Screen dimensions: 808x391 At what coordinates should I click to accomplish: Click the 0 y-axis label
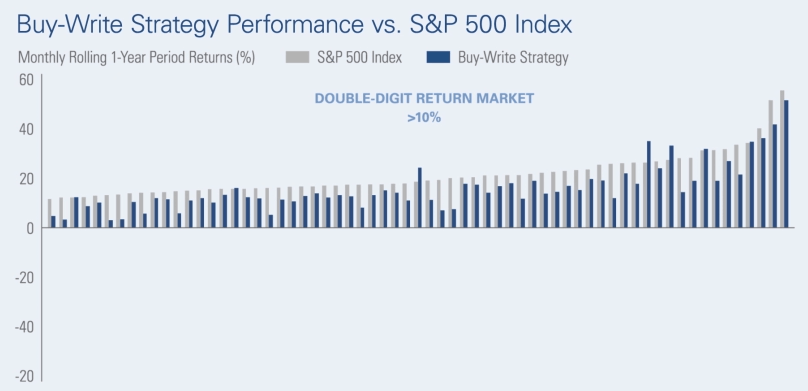pos(30,229)
